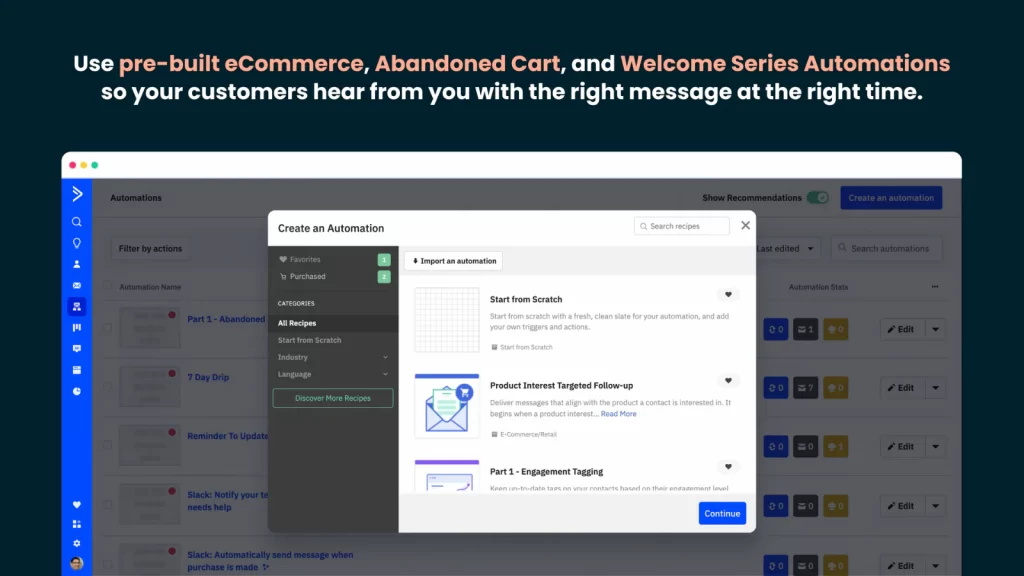The width and height of the screenshot is (1024, 576).
Task: Open the Settings gear icon in the sidebar
Action: [76, 543]
